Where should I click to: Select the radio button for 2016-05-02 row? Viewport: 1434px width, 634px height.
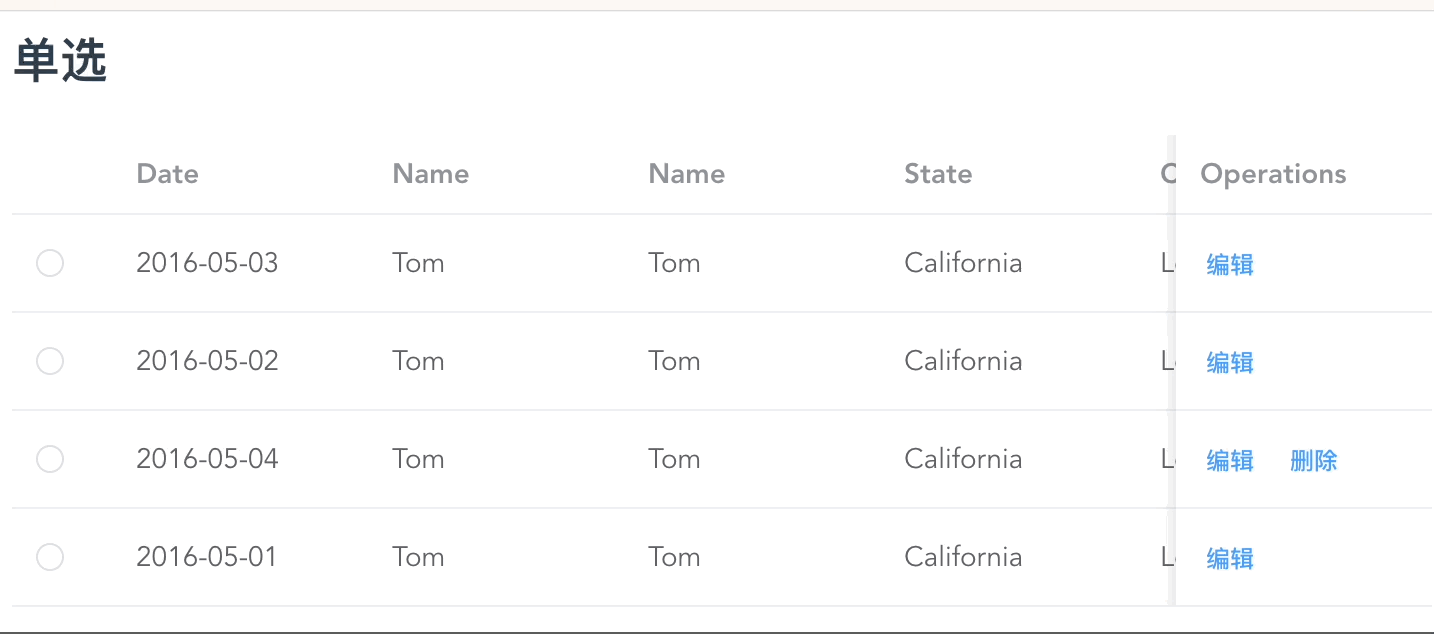point(50,361)
